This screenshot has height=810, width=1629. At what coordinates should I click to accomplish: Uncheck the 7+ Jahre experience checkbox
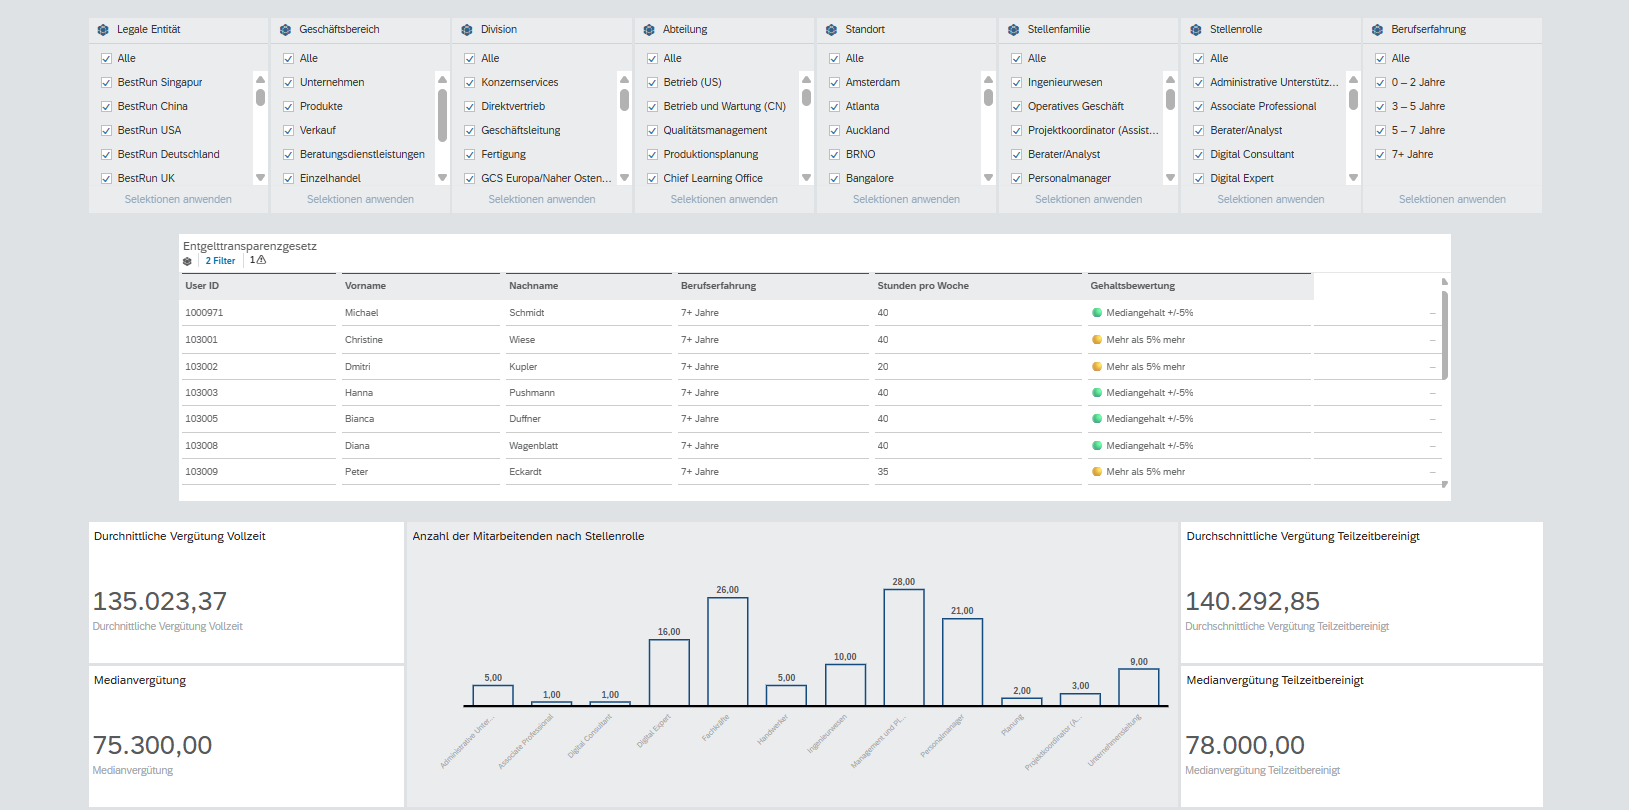[x=1380, y=154]
